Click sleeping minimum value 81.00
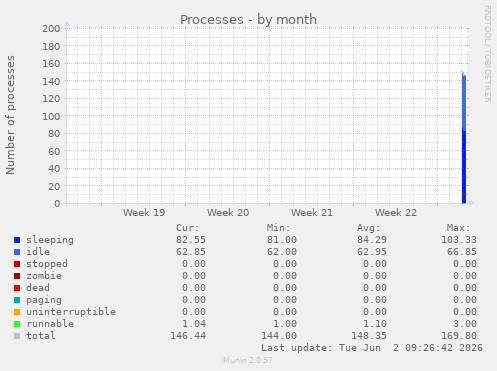The image size is (497, 371). click(x=282, y=240)
